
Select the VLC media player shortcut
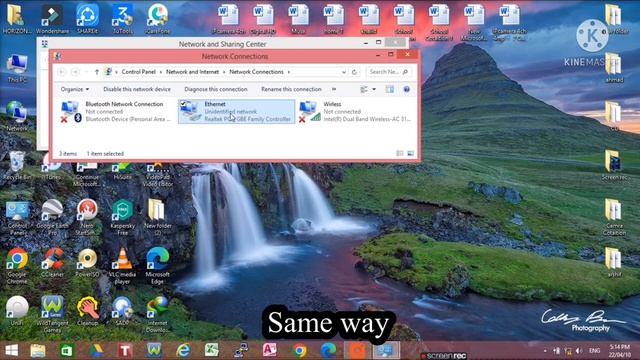pos(122,265)
